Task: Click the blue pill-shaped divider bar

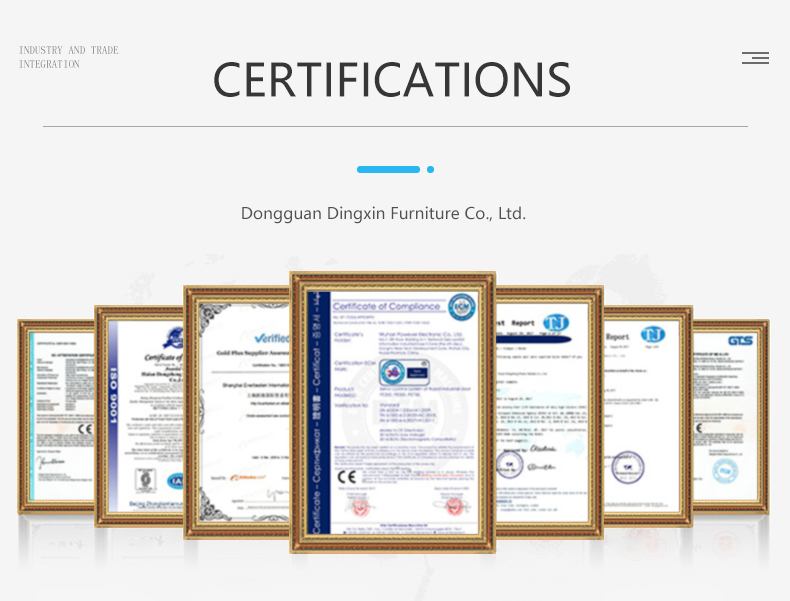Action: pos(388,170)
